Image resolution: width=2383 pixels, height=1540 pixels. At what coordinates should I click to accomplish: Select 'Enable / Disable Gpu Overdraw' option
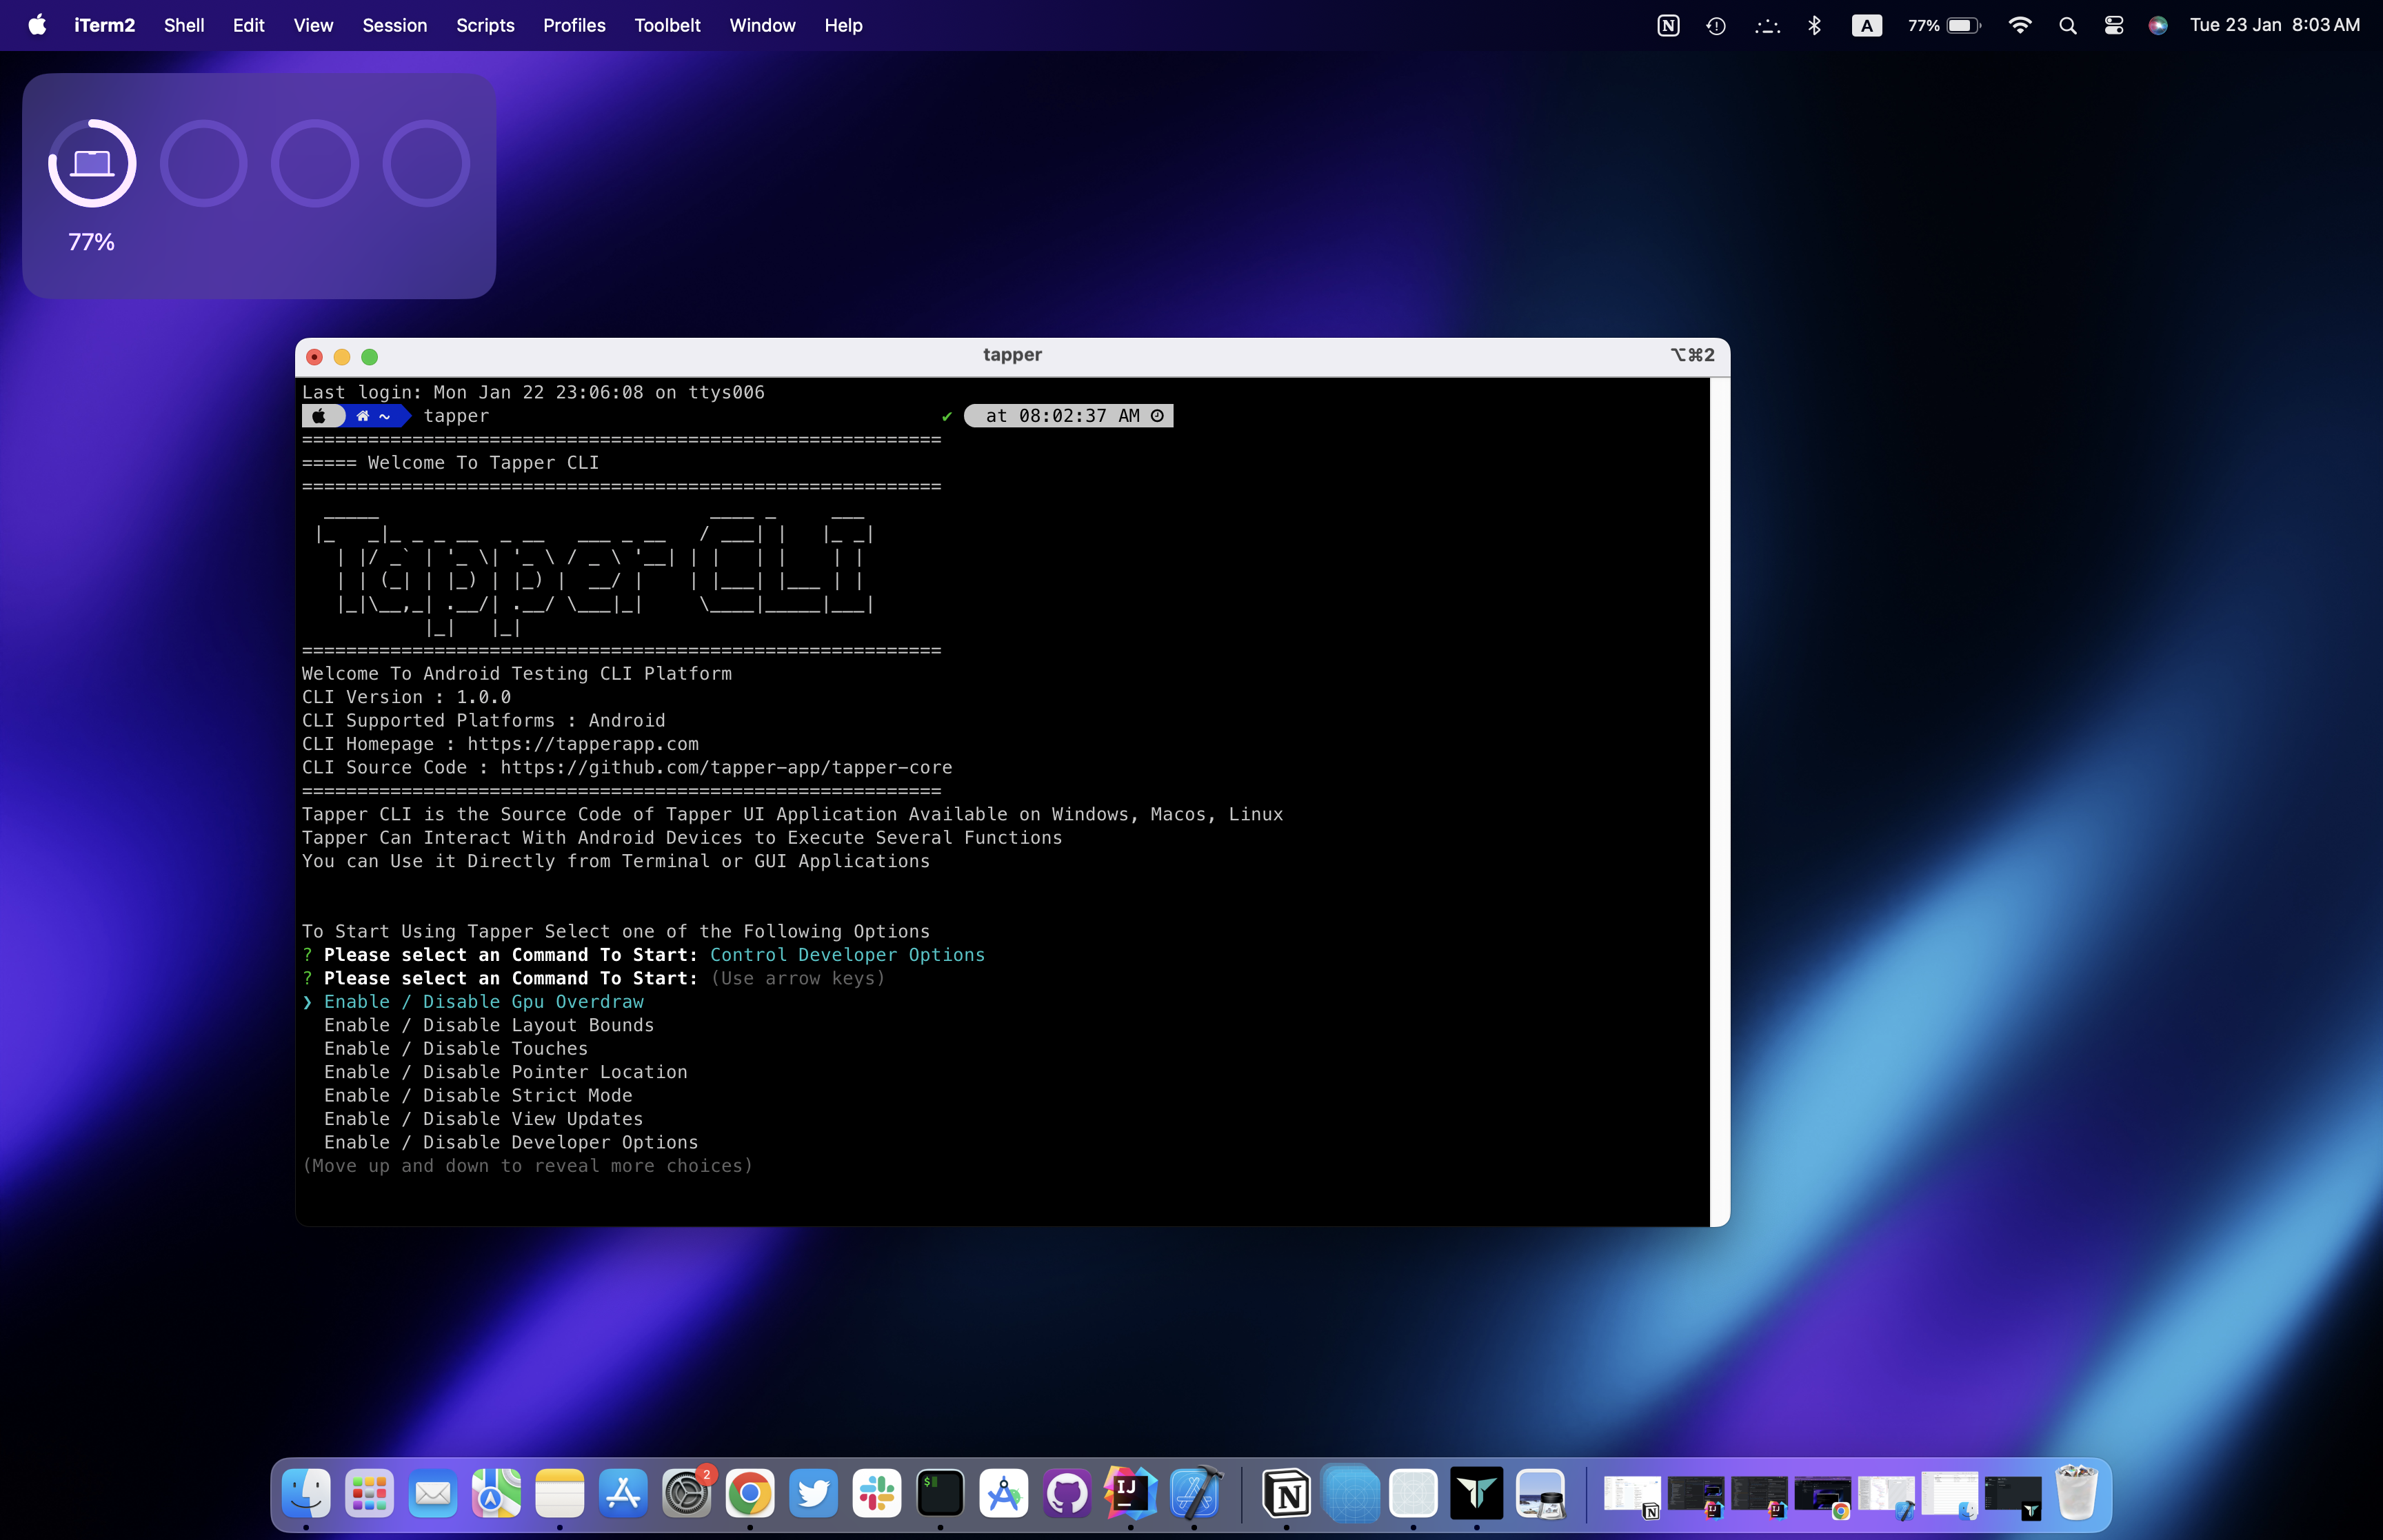[x=483, y=1001]
